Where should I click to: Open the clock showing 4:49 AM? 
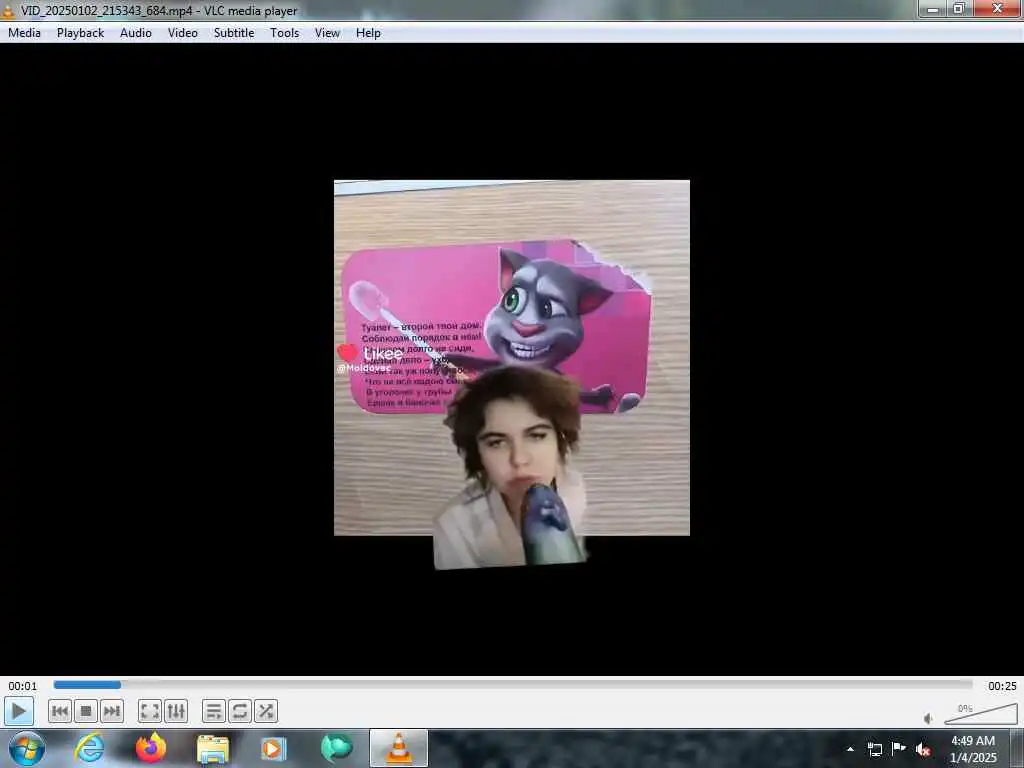tap(973, 749)
